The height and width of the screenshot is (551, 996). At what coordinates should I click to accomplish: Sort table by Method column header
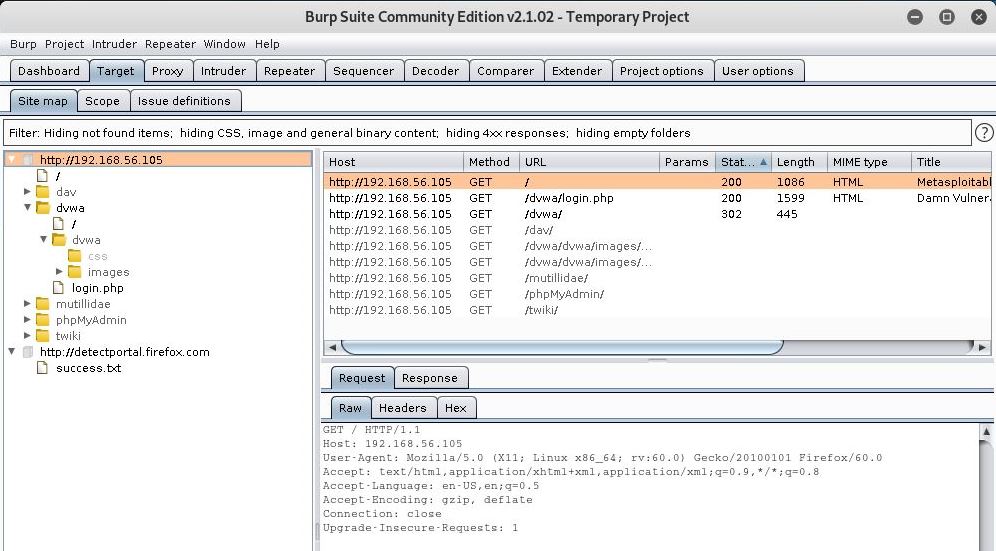pos(491,162)
